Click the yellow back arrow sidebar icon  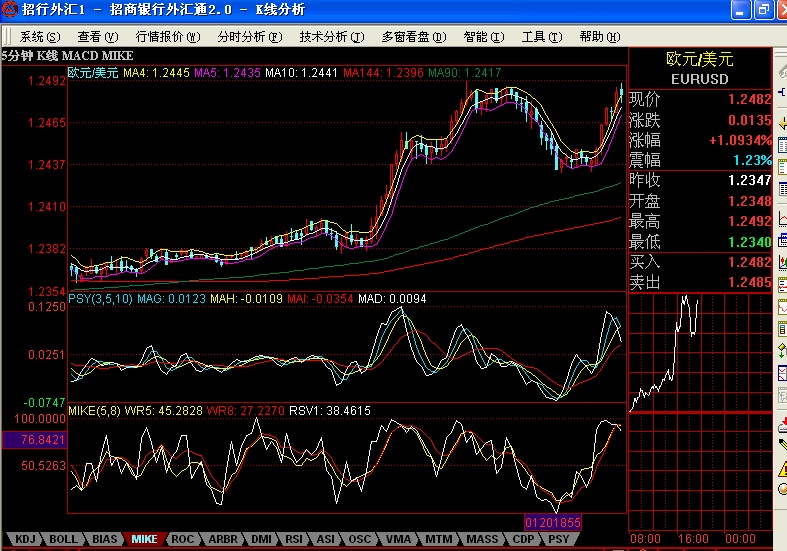tap(782, 123)
